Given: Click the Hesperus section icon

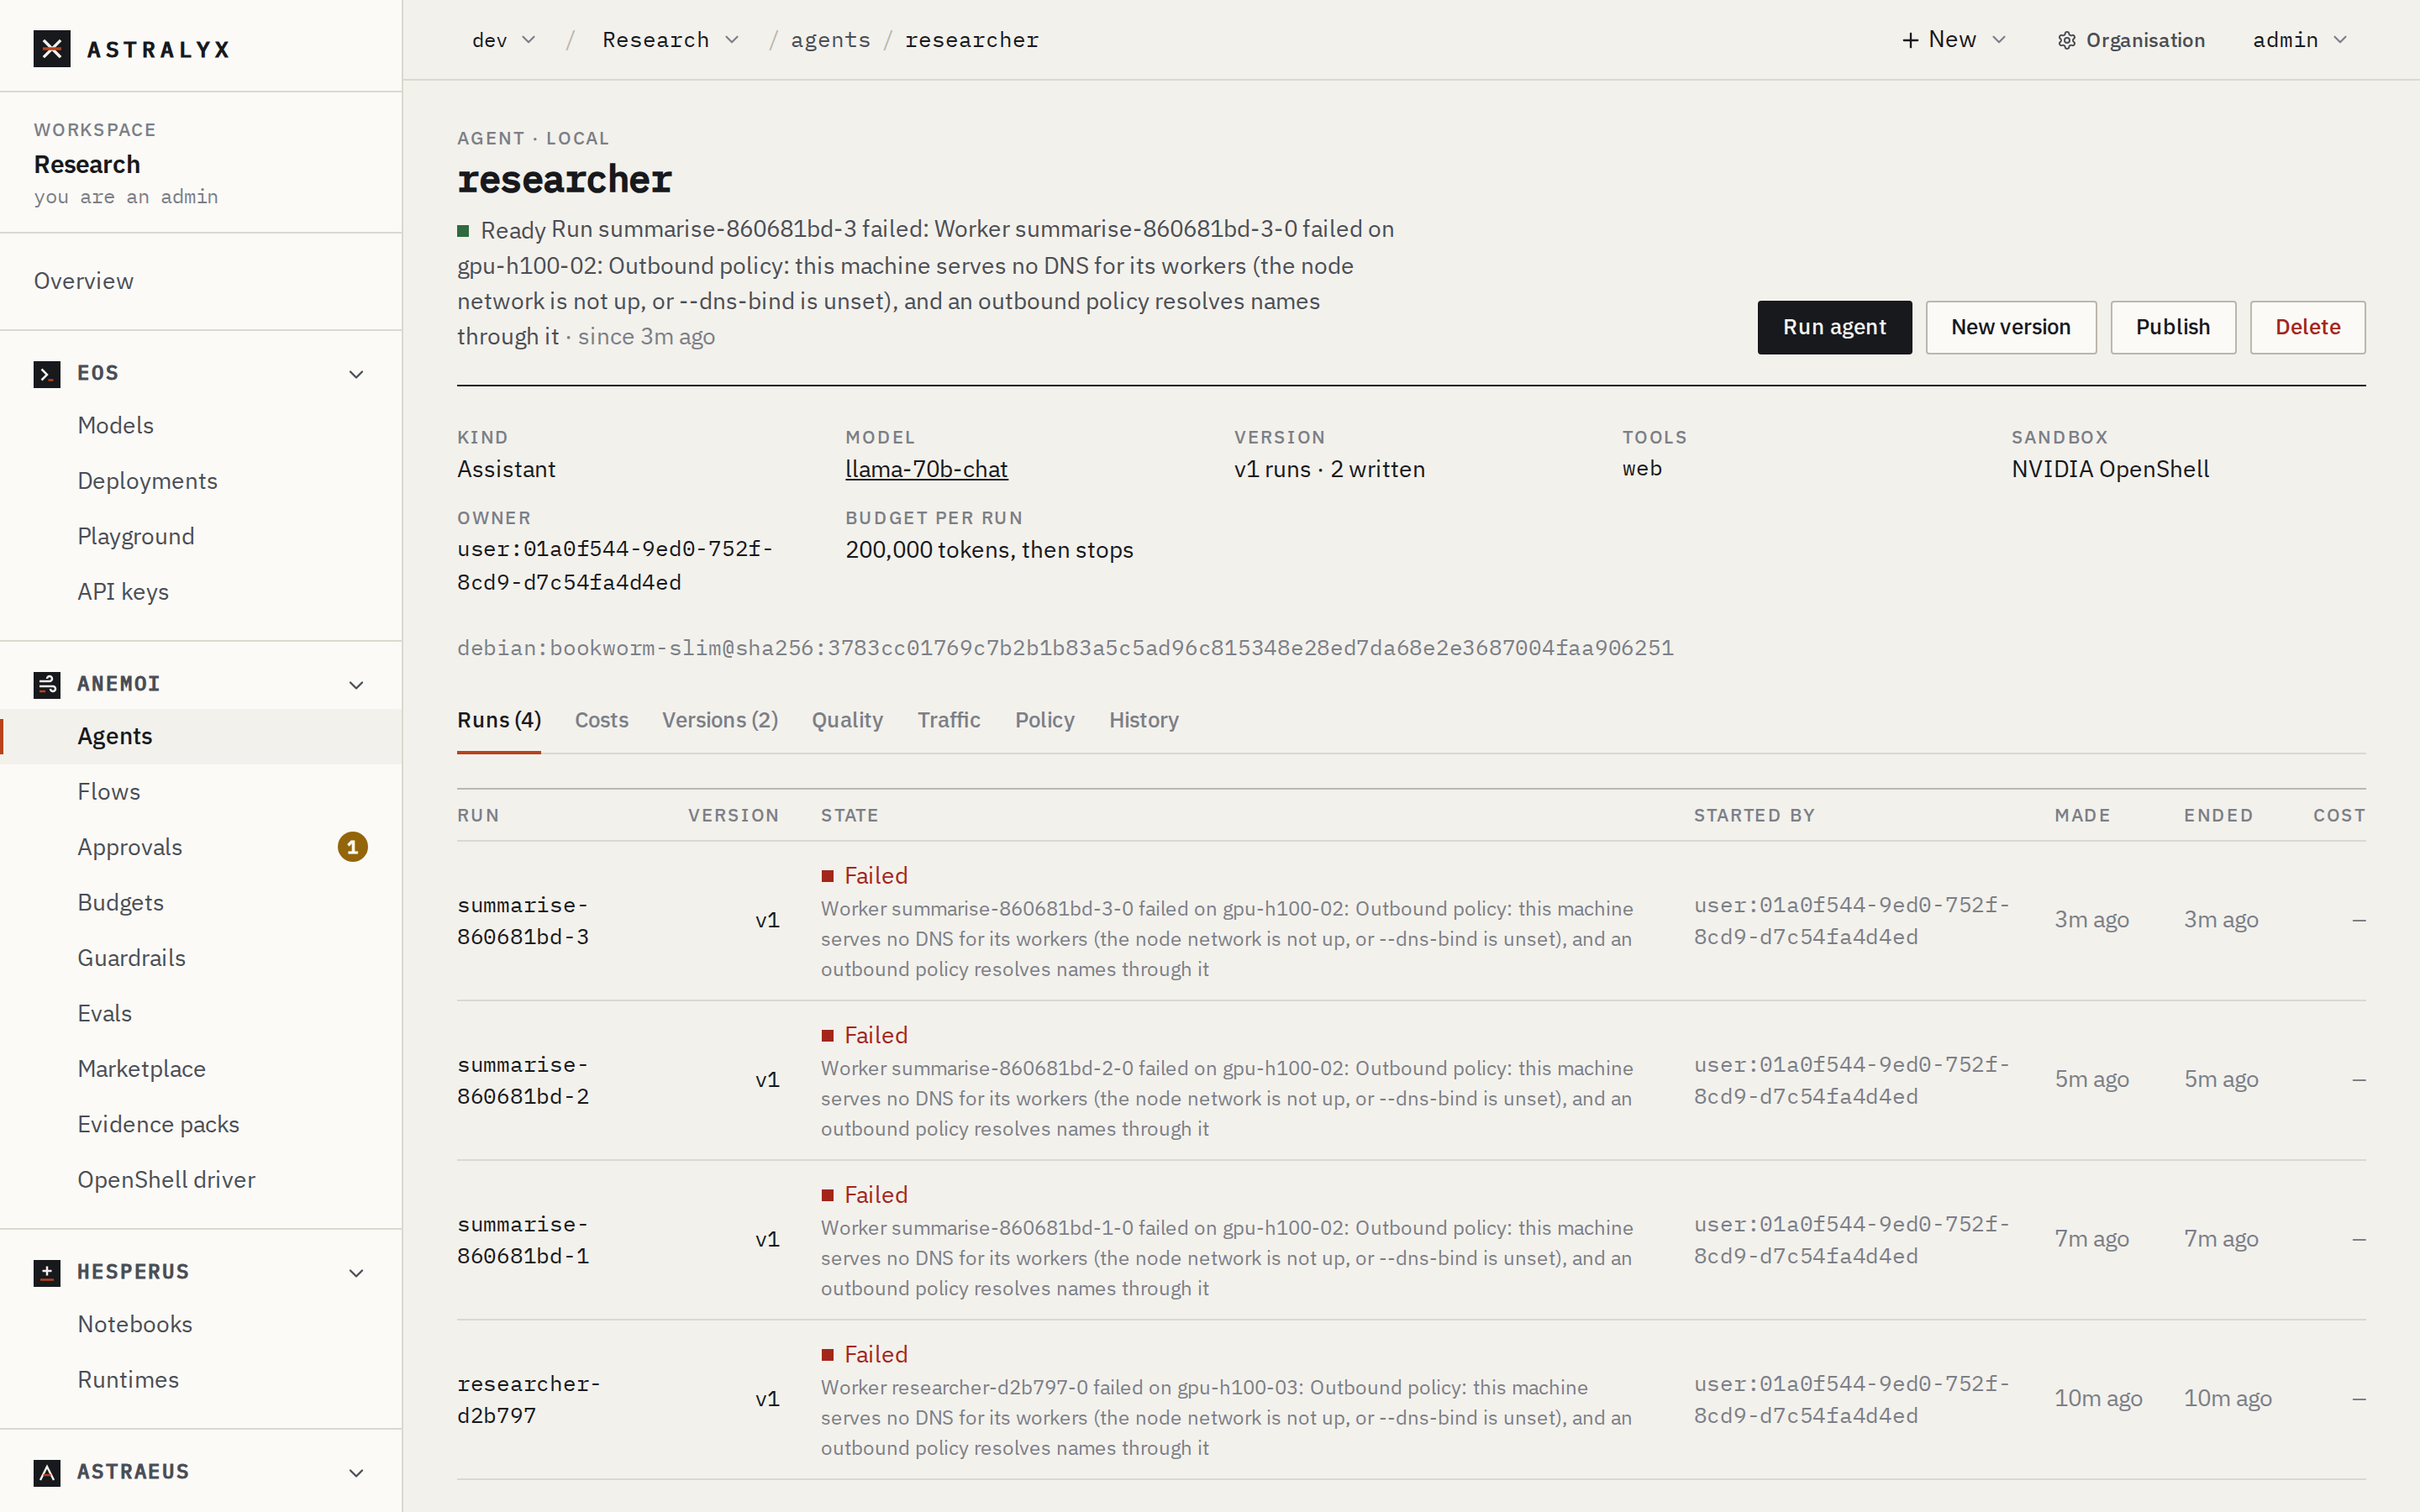Looking at the screenshot, I should coord(47,1272).
